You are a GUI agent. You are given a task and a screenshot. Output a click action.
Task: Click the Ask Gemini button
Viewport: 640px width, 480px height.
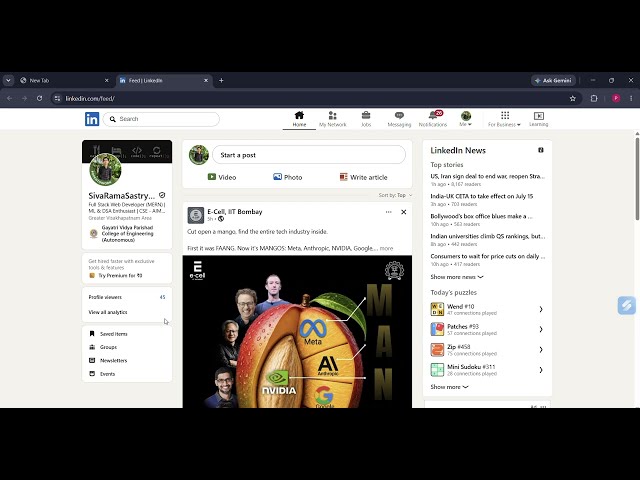pos(553,80)
